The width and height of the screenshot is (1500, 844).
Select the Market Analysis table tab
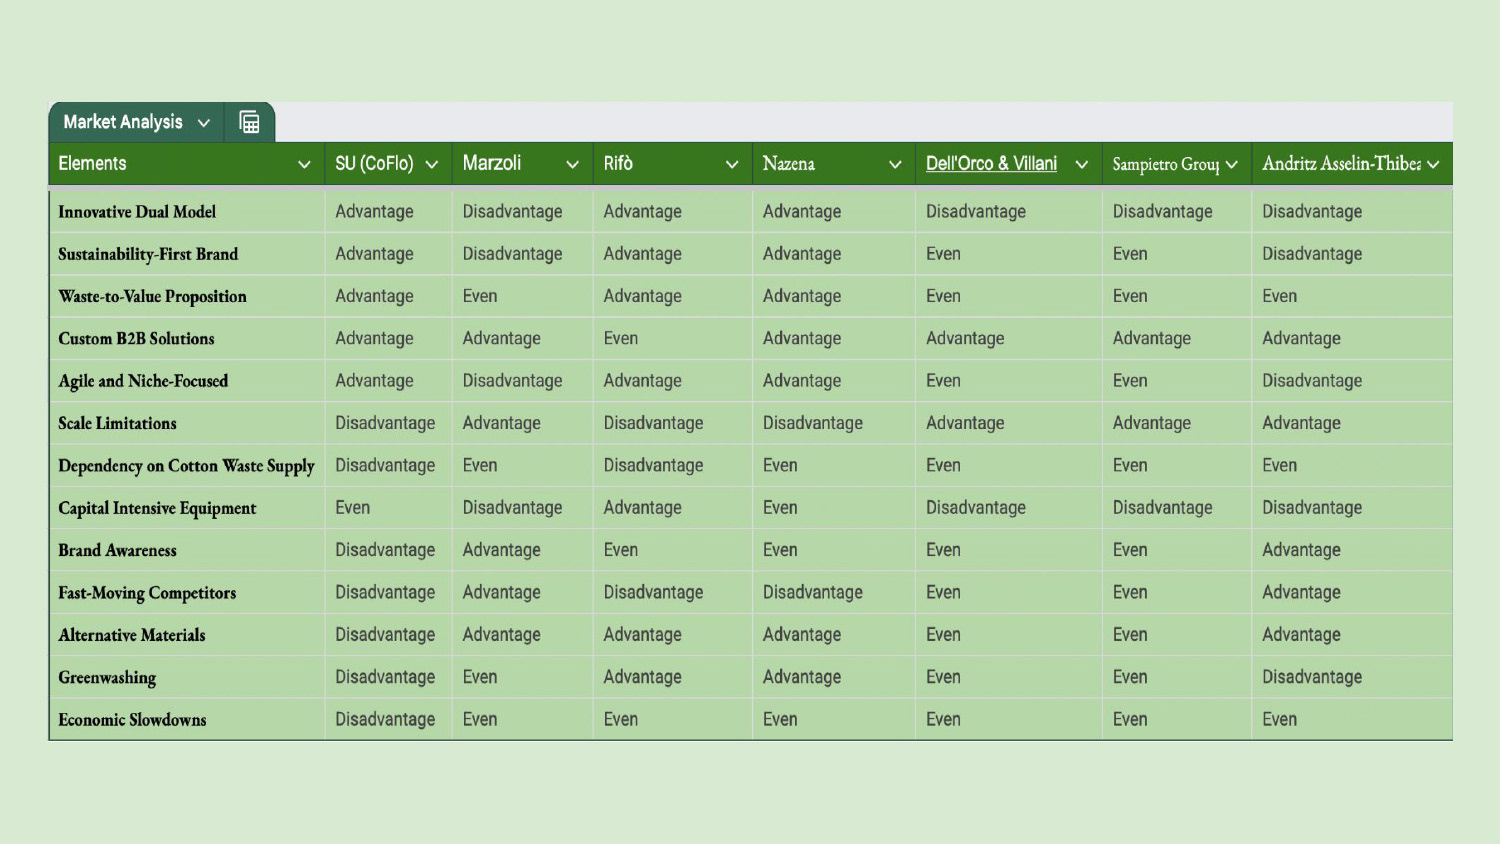click(x=136, y=122)
